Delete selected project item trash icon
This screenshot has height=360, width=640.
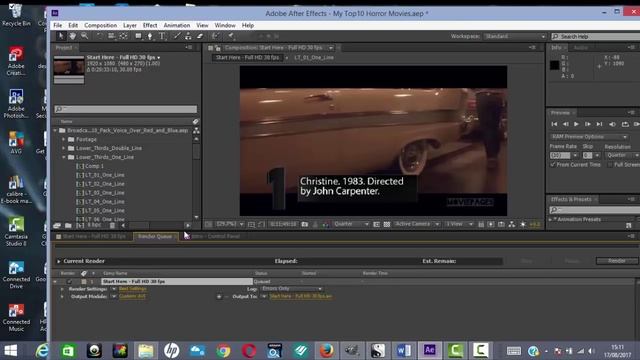coord(112,225)
